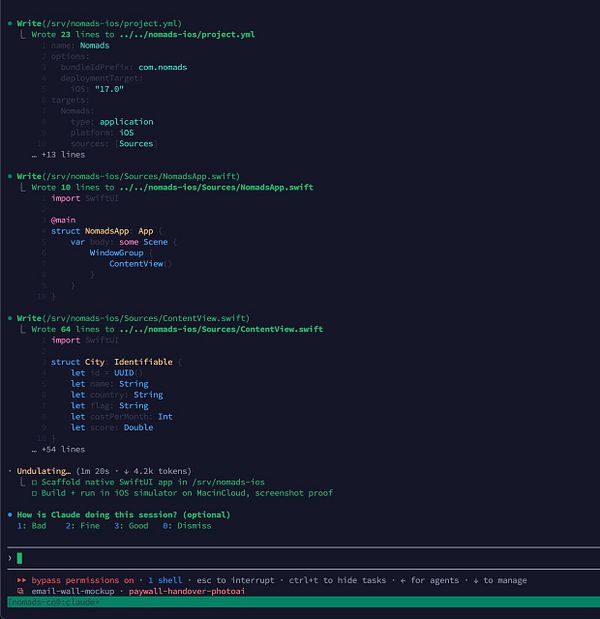Click the 'application' type value
Screen dimensions: 600x619
point(126,122)
